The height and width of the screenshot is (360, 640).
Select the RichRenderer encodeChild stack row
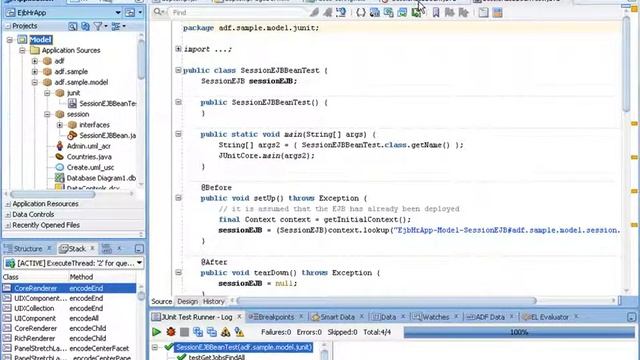click(69, 338)
